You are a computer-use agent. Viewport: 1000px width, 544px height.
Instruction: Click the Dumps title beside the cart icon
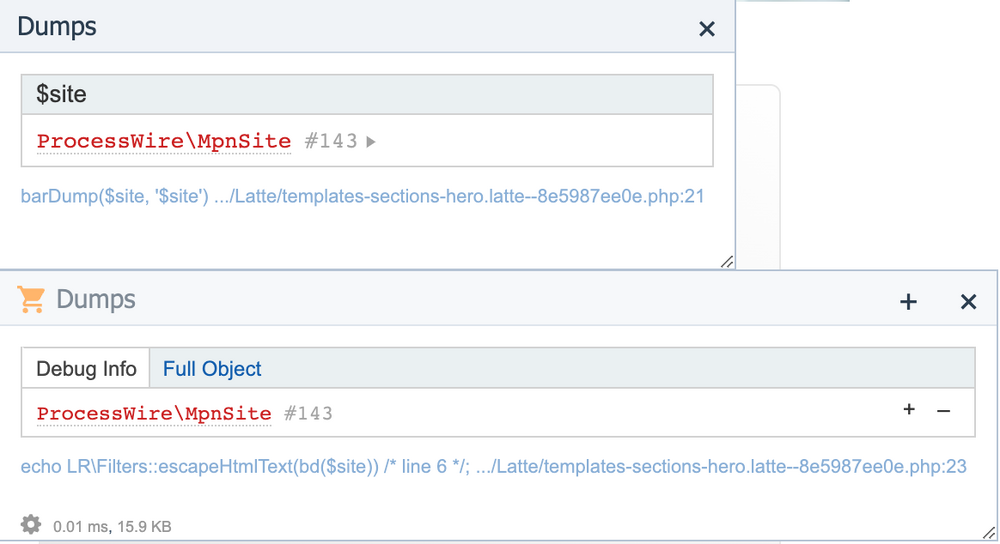[x=96, y=299]
